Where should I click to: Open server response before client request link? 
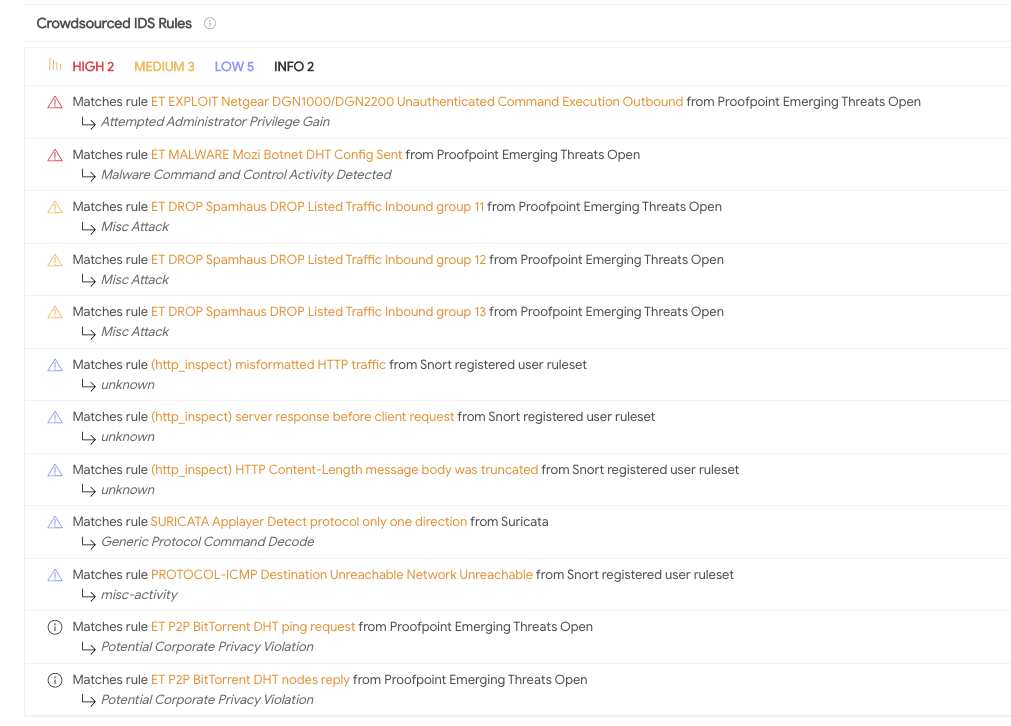pos(302,417)
